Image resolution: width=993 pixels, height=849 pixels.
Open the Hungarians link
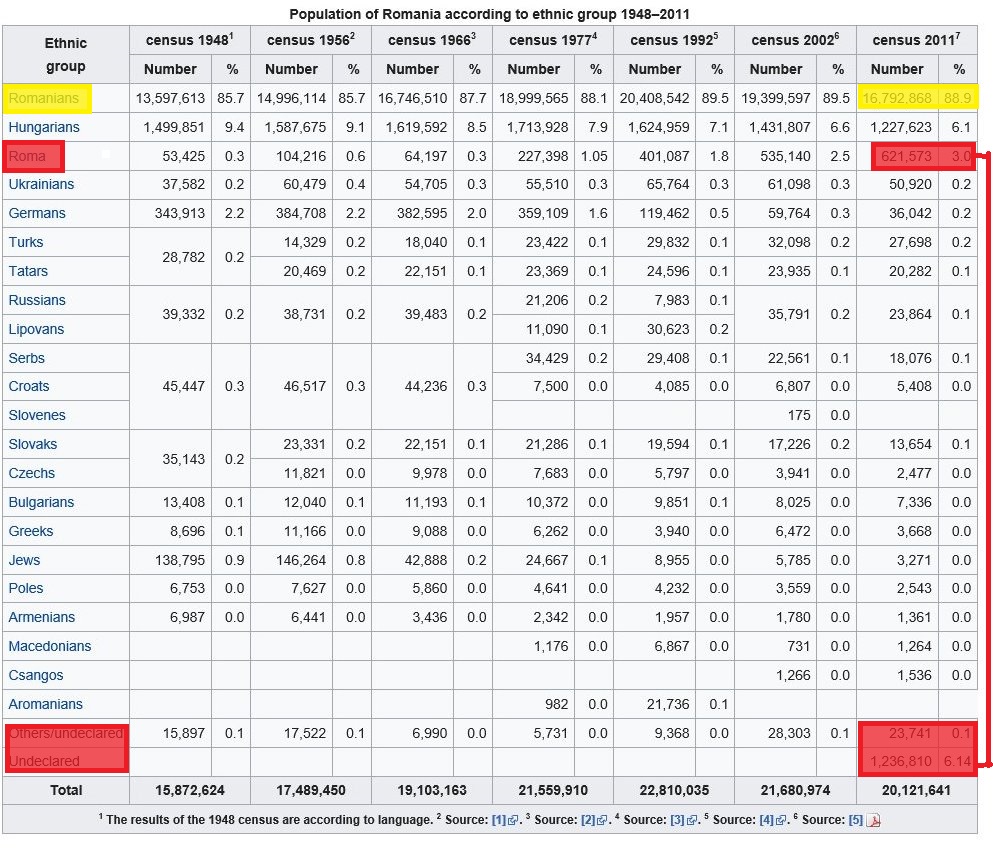(44, 127)
